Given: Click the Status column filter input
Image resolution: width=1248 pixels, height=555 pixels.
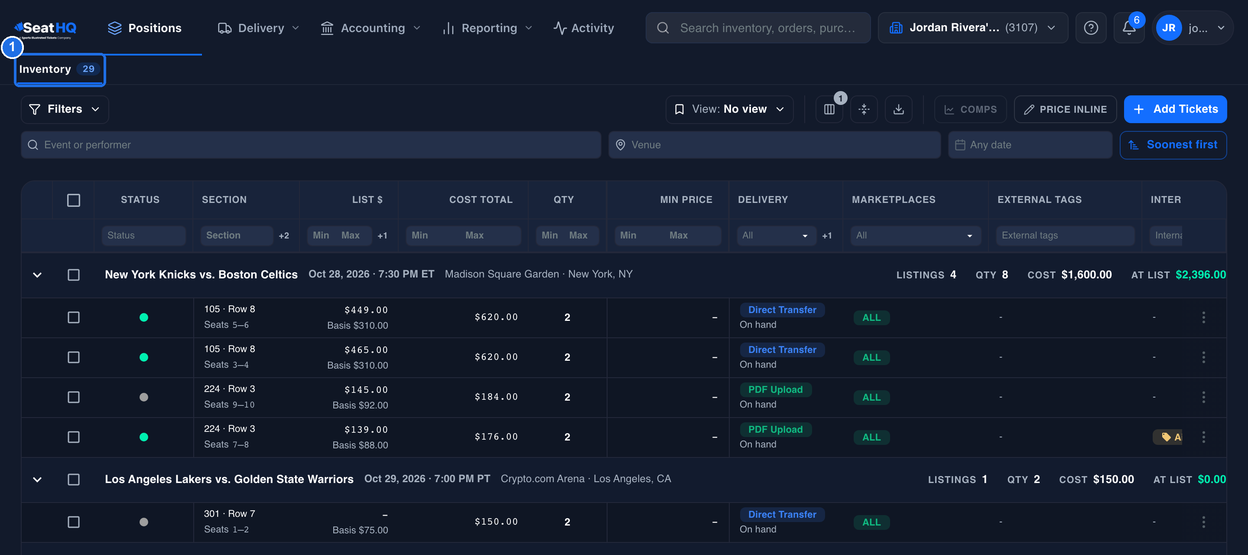Looking at the screenshot, I should point(144,236).
